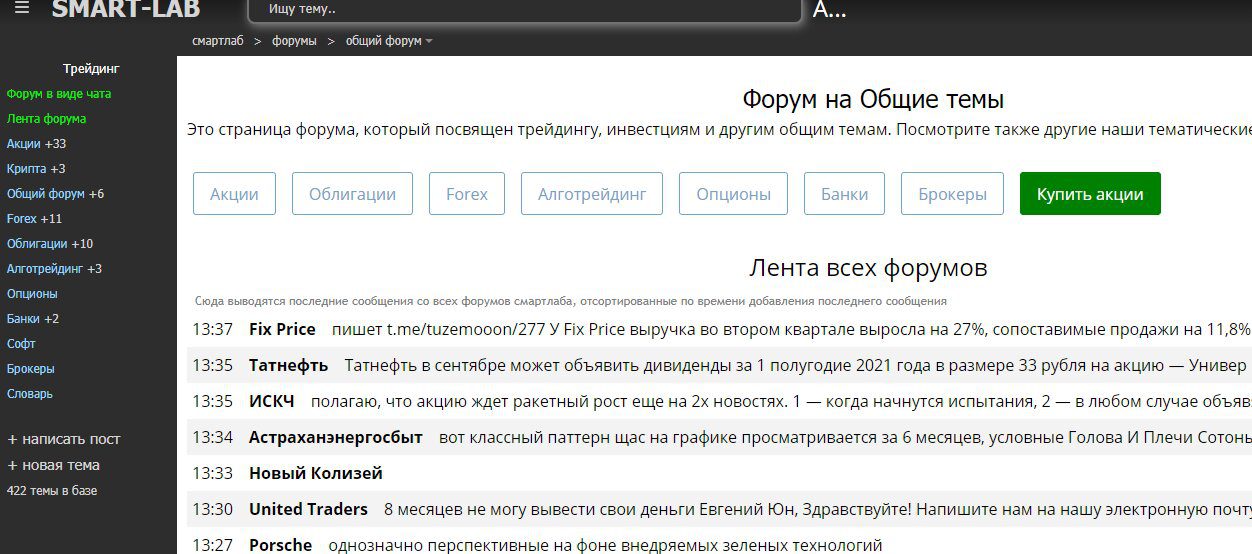The width and height of the screenshot is (1252, 554).
Task: Open the 'ИСКЧ' forum topic
Action: pyautogui.click(x=272, y=401)
